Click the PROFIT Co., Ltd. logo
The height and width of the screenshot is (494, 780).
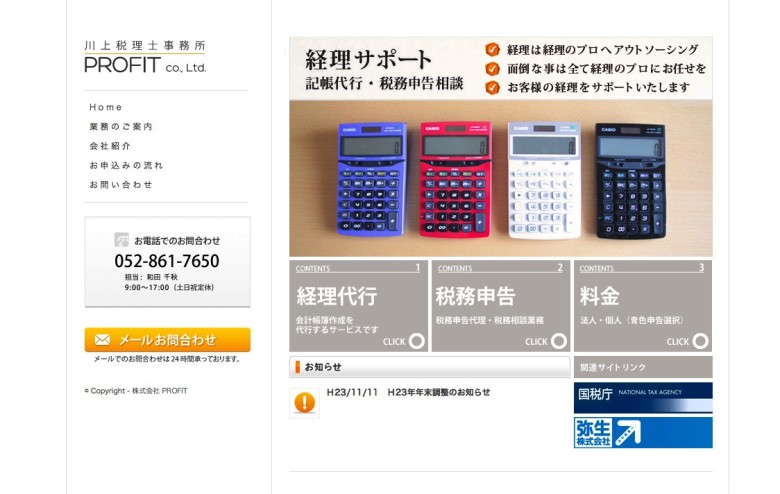click(145, 57)
